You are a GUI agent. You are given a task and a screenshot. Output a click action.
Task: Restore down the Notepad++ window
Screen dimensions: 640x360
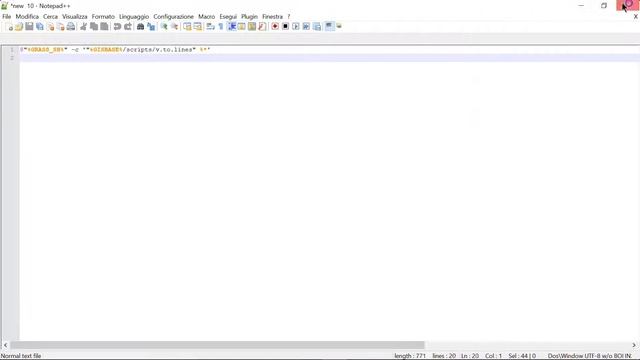click(604, 5)
